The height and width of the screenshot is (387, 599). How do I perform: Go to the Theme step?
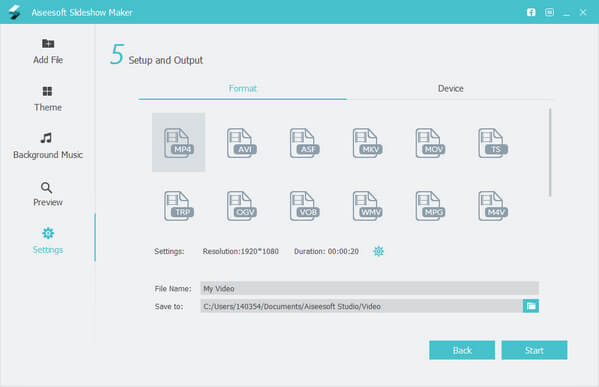tap(48, 99)
